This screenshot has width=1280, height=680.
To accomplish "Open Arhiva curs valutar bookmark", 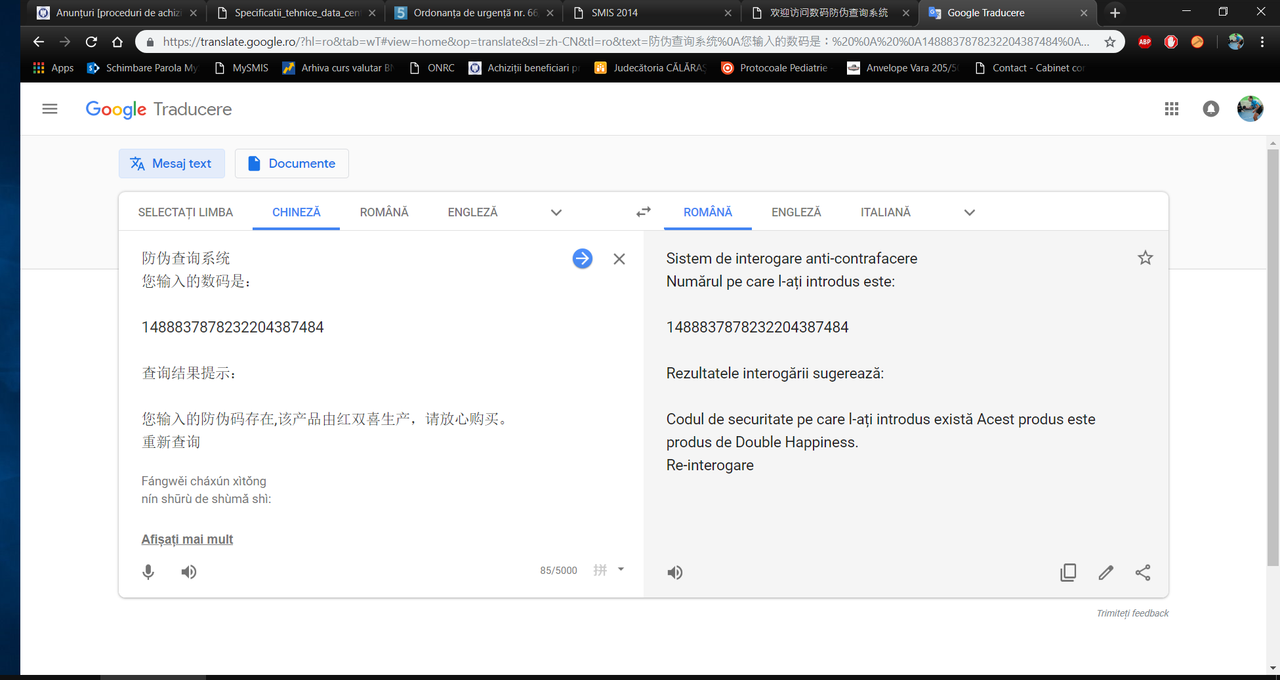I will click(338, 68).
